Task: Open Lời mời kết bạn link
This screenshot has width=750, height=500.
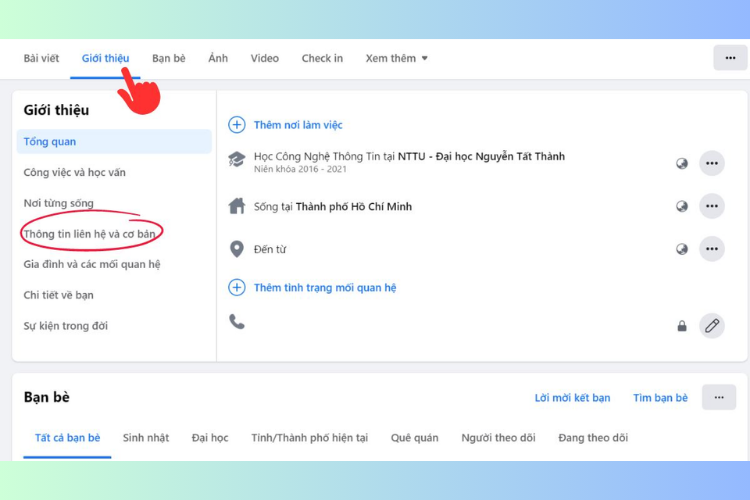Action: (572, 398)
